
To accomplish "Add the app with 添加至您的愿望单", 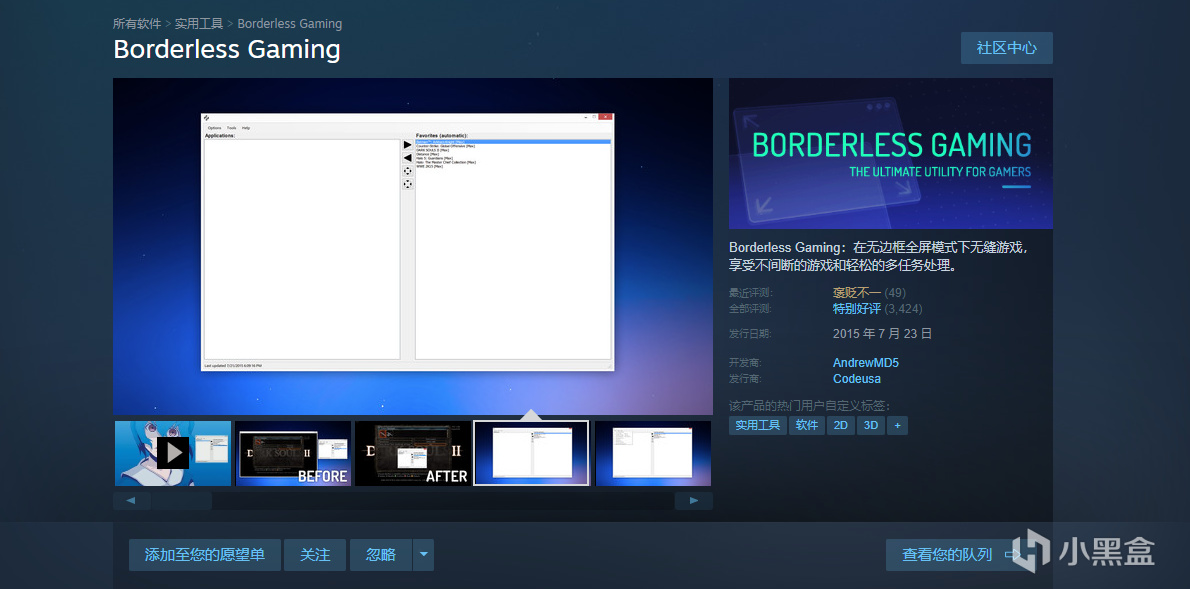I will (x=205, y=555).
